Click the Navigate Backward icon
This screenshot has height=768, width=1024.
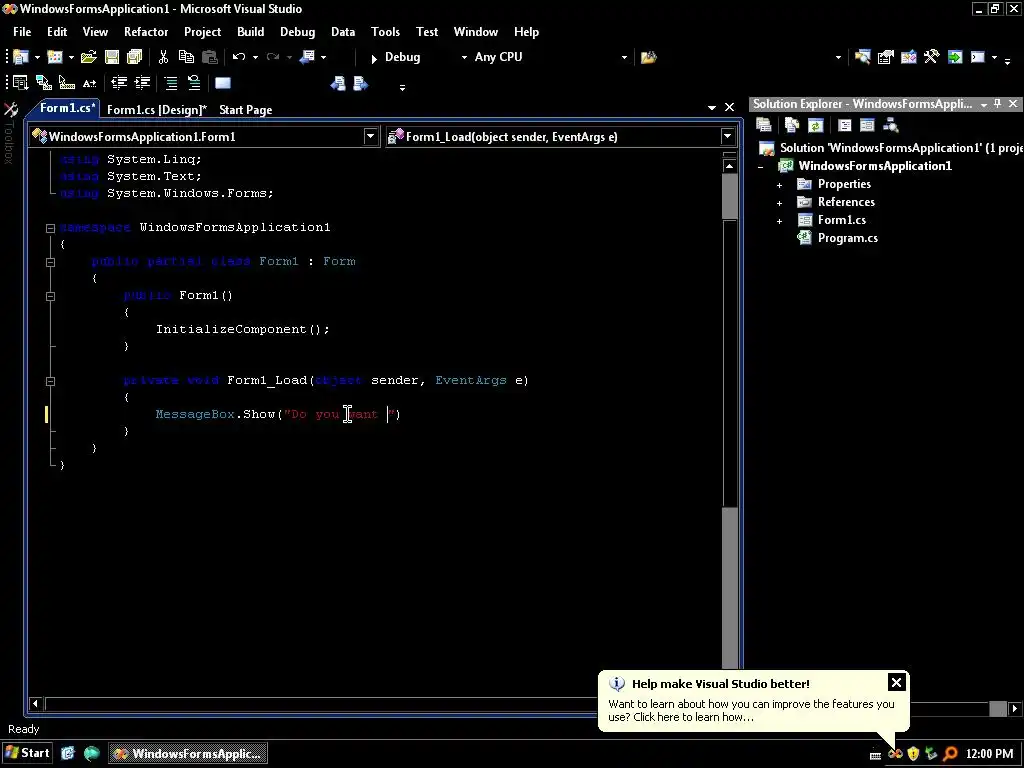click(307, 57)
